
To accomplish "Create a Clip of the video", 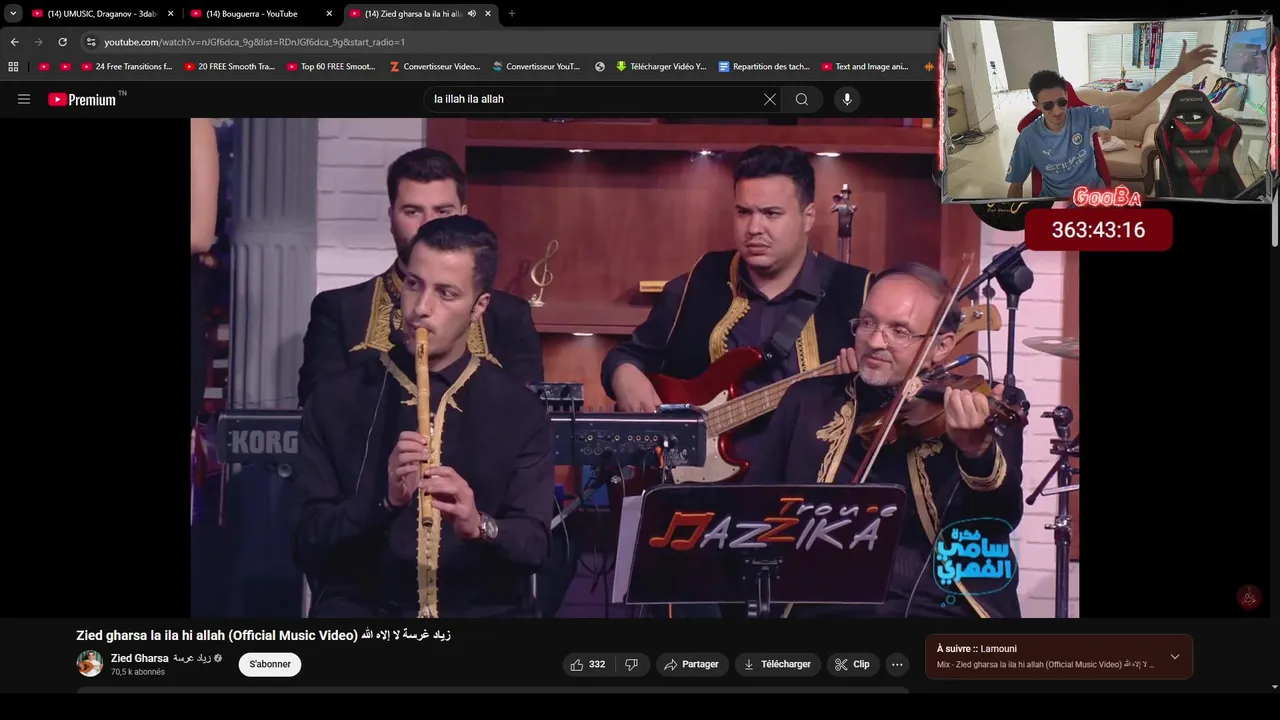I will [852, 664].
